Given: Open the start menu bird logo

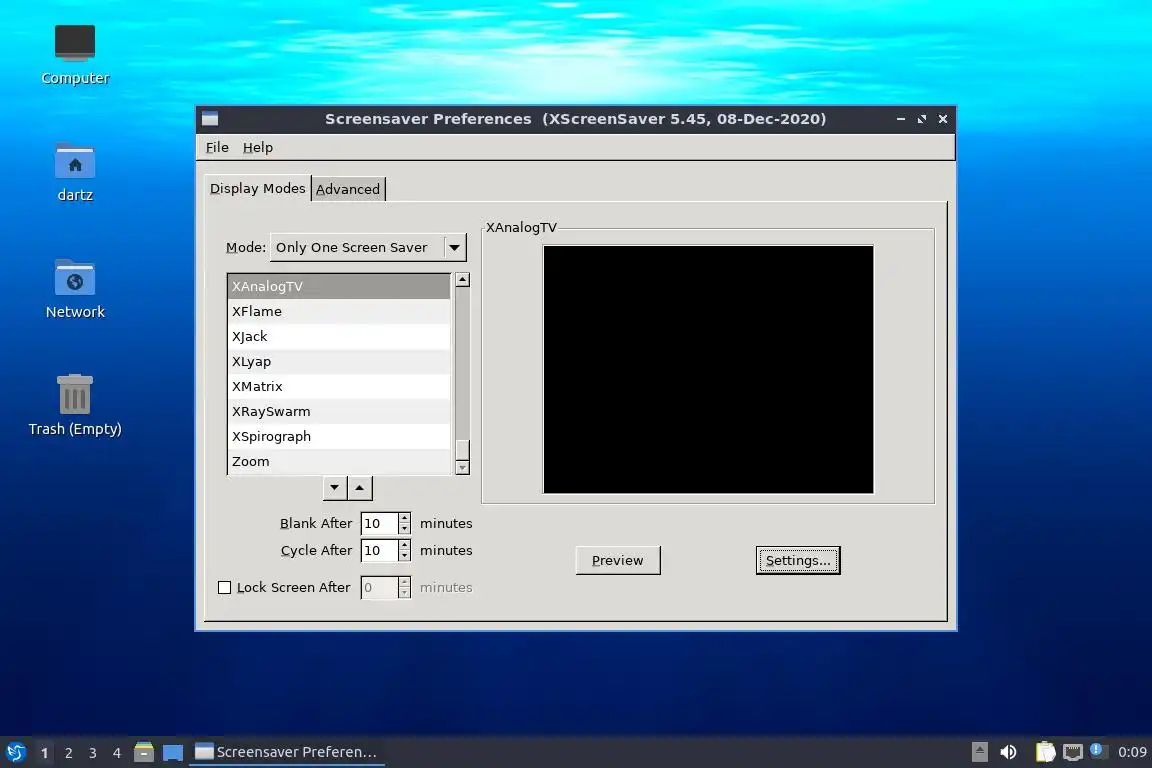Looking at the screenshot, I should (16, 752).
